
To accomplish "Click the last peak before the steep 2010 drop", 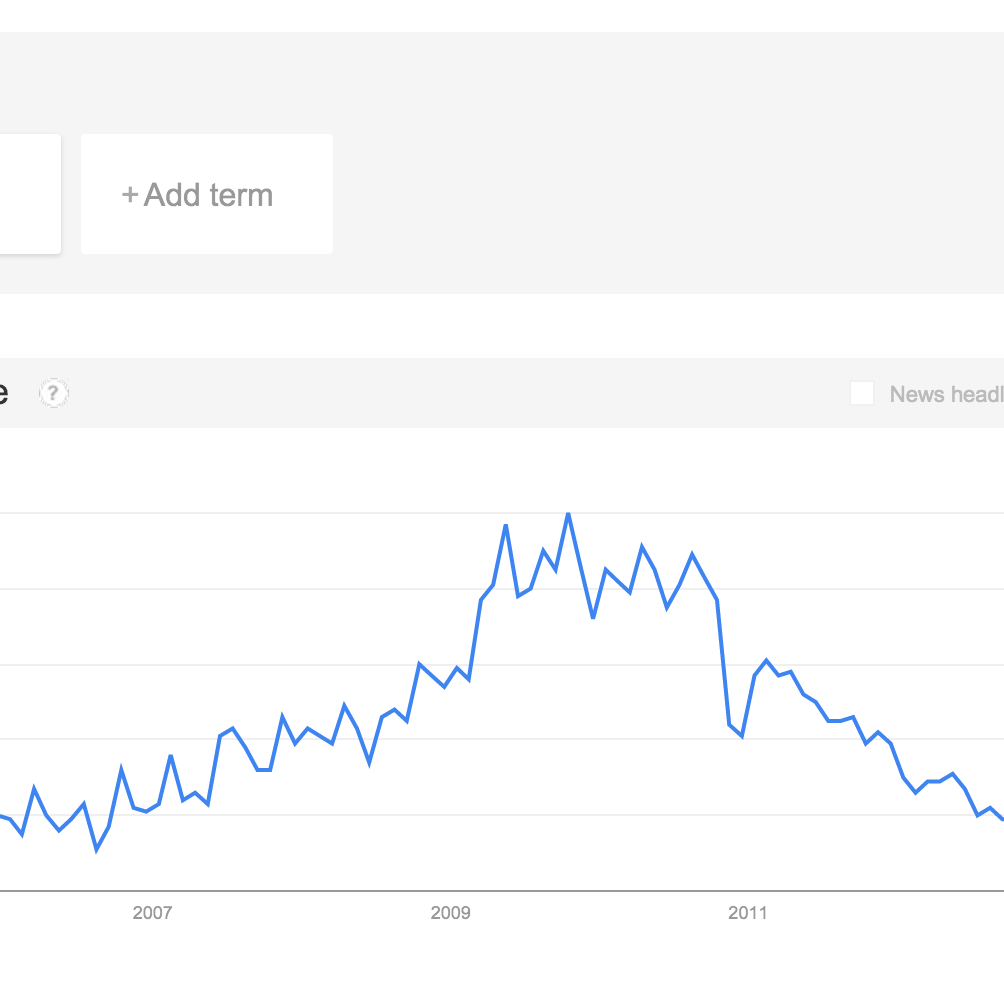I will point(692,554).
